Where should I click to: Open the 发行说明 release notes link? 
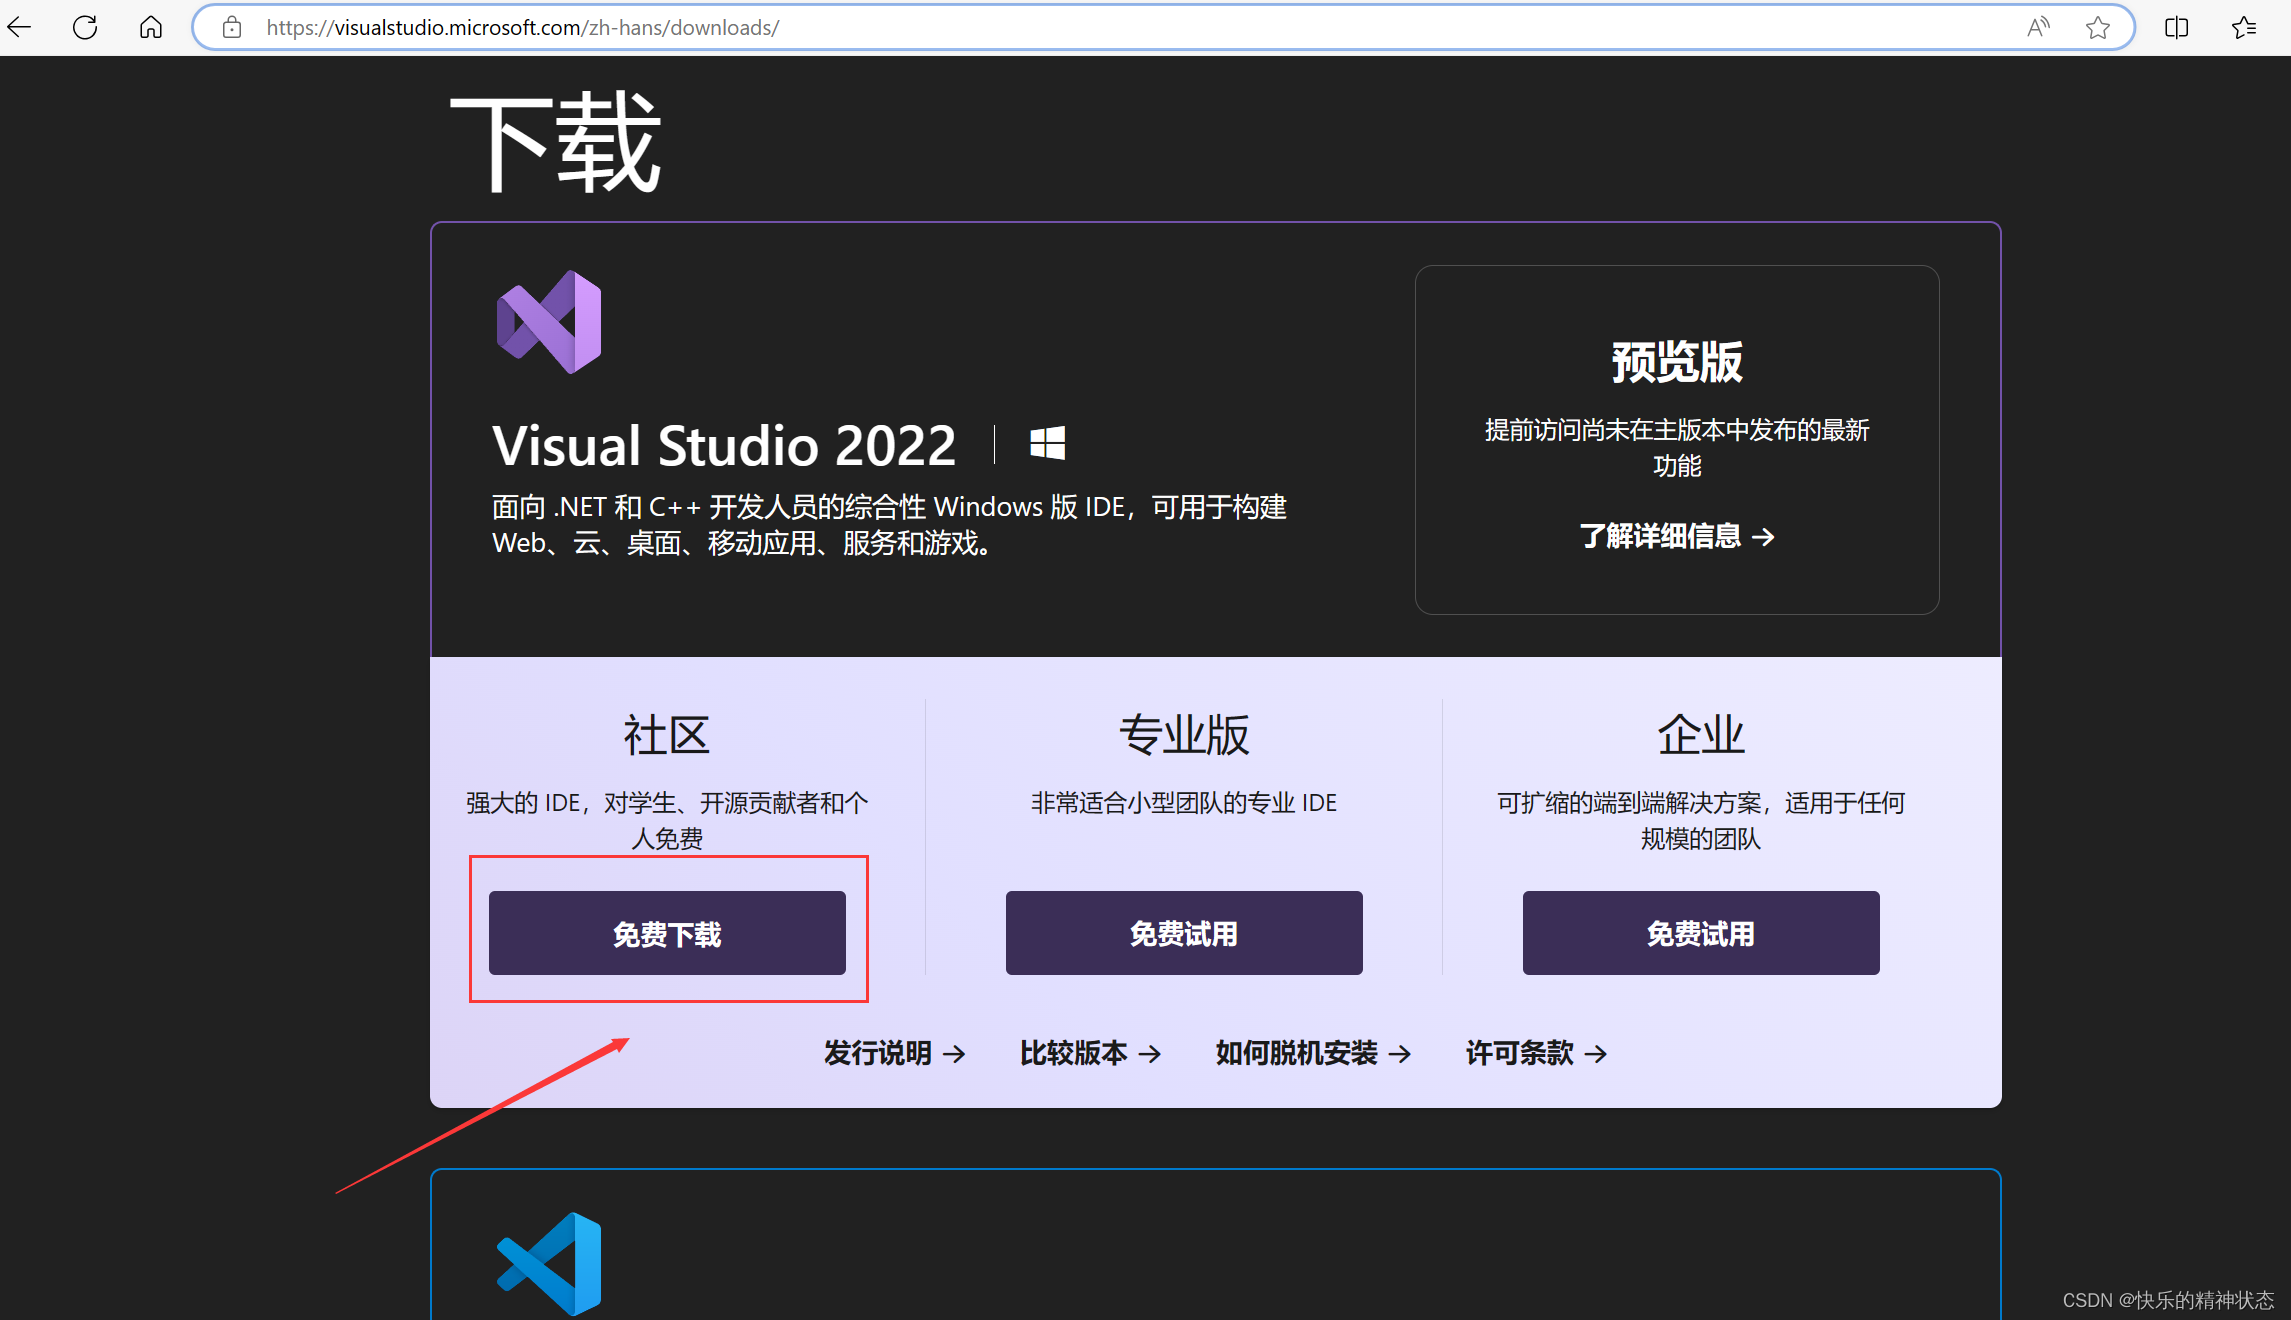coord(894,1053)
